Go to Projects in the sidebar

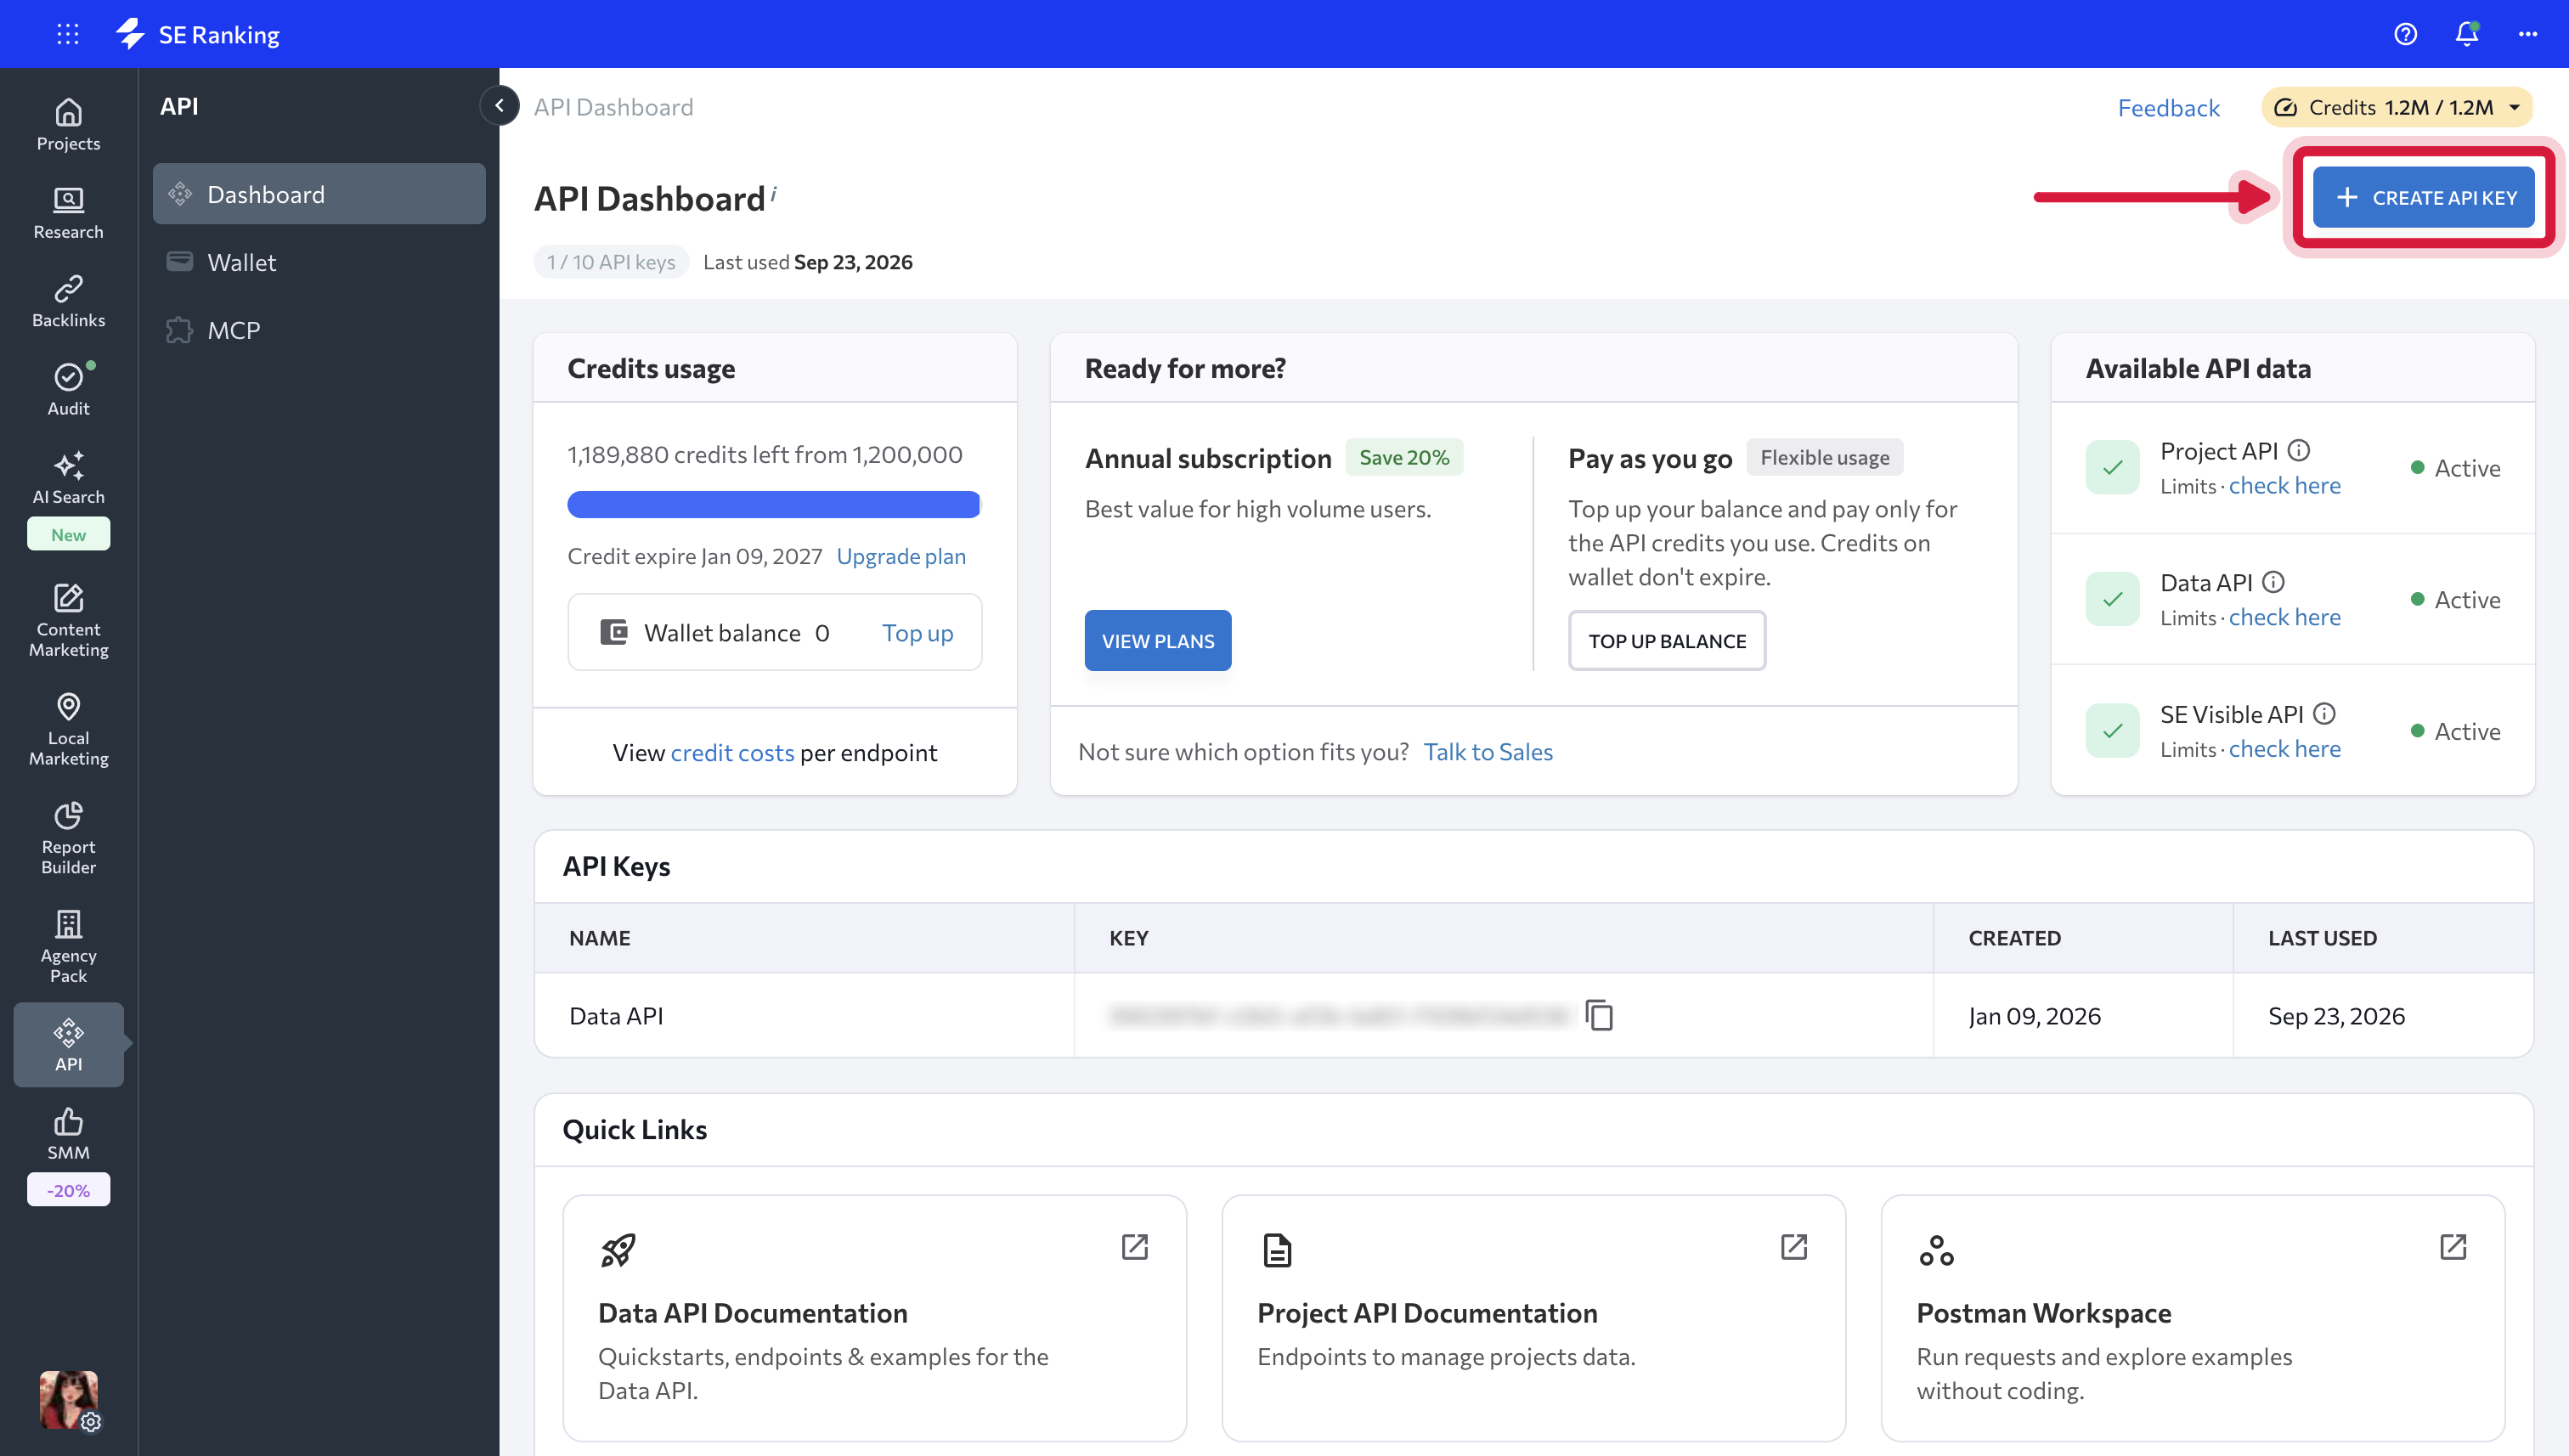coord(68,124)
